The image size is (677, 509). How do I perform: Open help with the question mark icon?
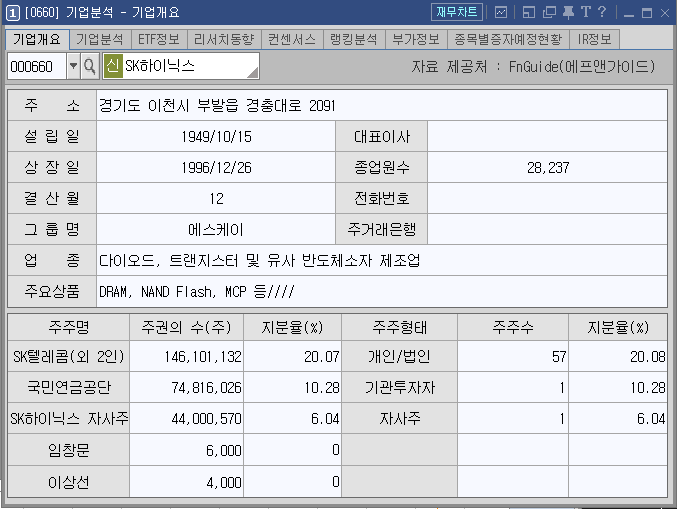602,12
